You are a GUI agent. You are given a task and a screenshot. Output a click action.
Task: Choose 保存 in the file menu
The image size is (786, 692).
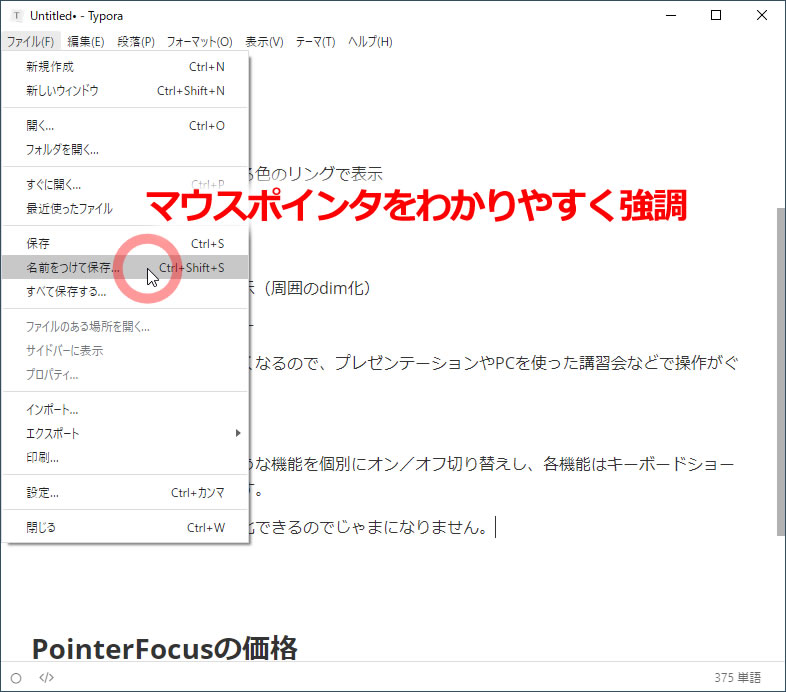coord(125,244)
